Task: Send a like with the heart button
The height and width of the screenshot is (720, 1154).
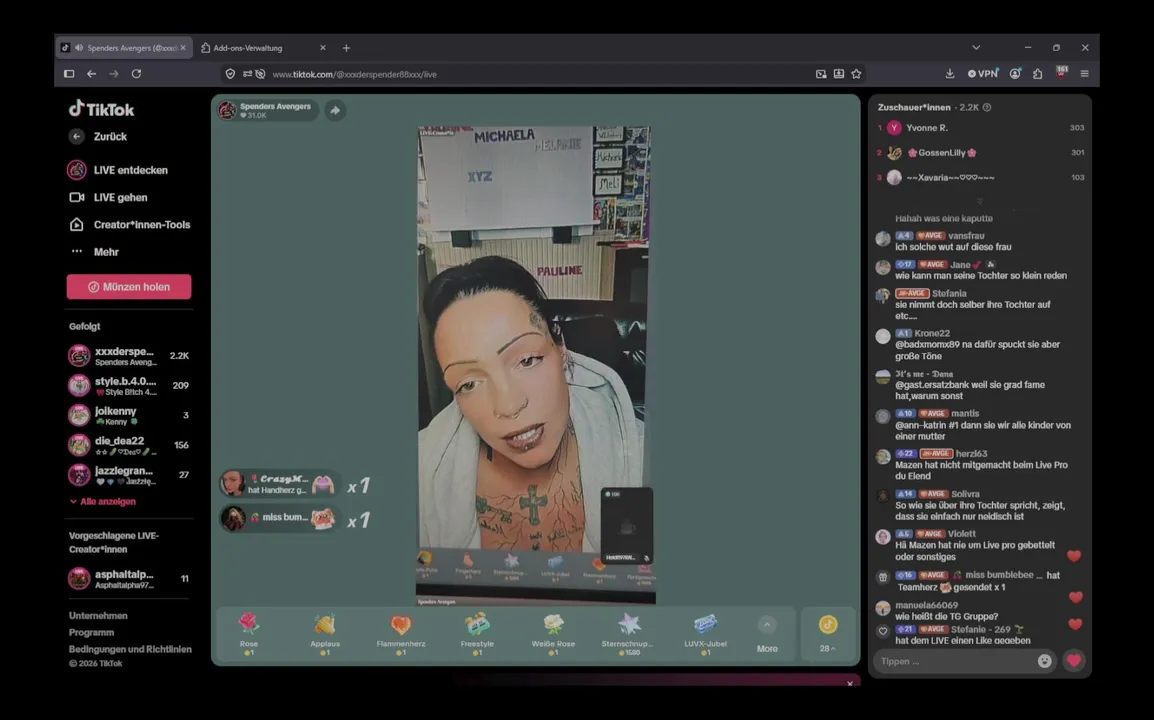Action: [1074, 660]
